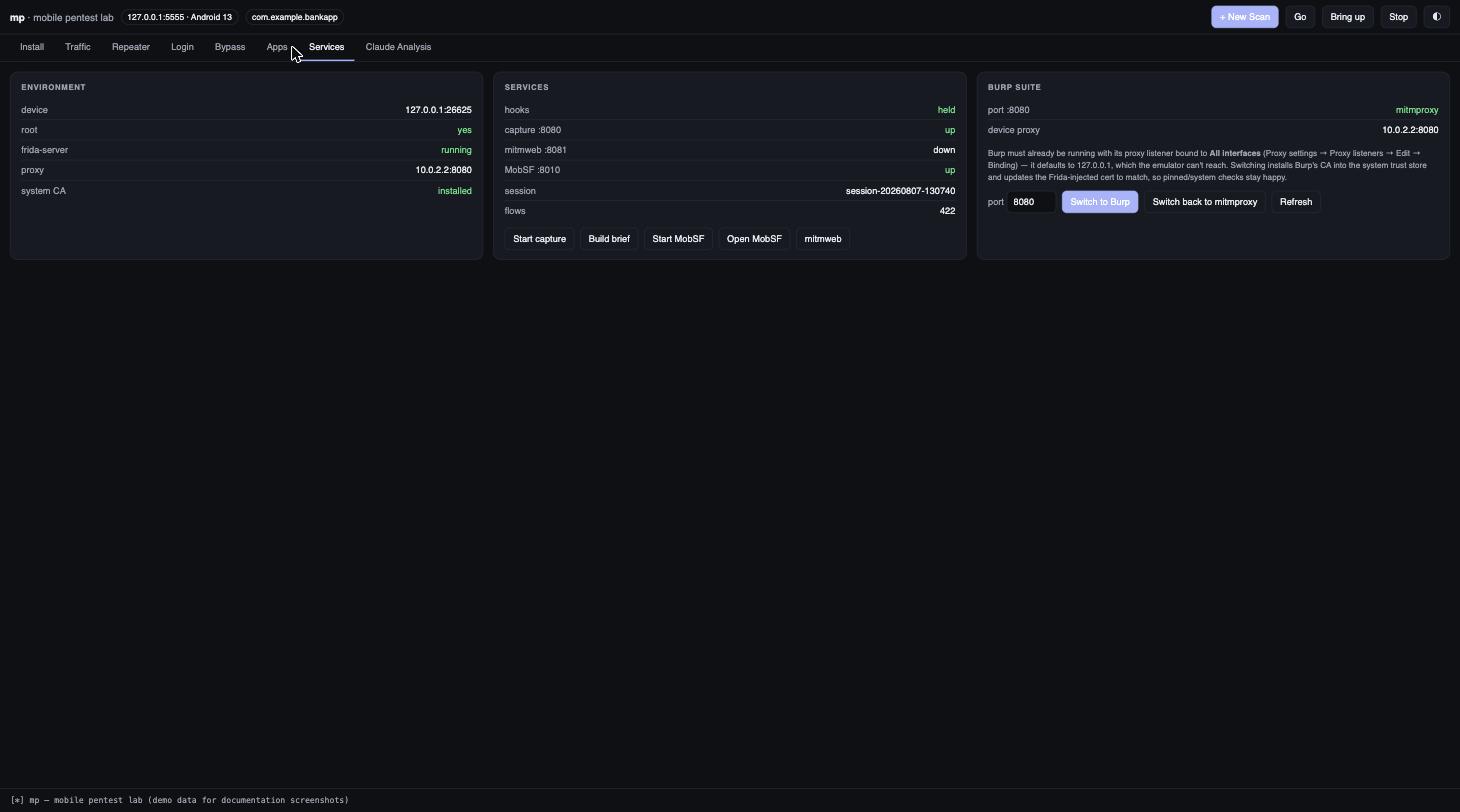Image resolution: width=1460 pixels, height=812 pixels.
Task: Click the MobSF :8010 up status
Action: (x=950, y=170)
